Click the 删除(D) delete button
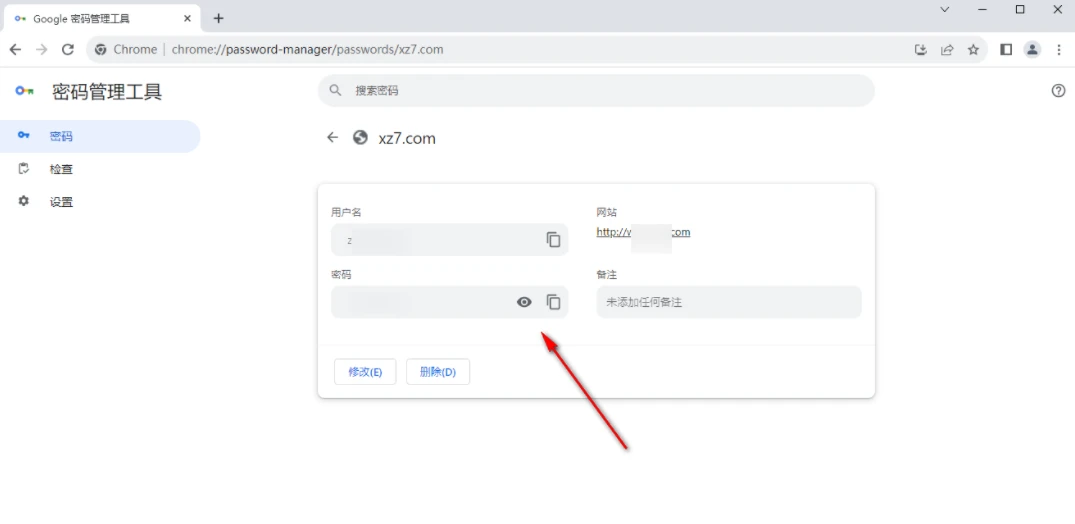Screen dimensions: 1075x524 [437, 372]
